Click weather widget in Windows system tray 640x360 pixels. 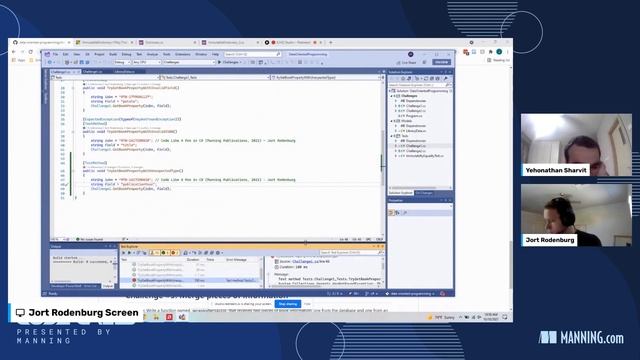point(441,317)
